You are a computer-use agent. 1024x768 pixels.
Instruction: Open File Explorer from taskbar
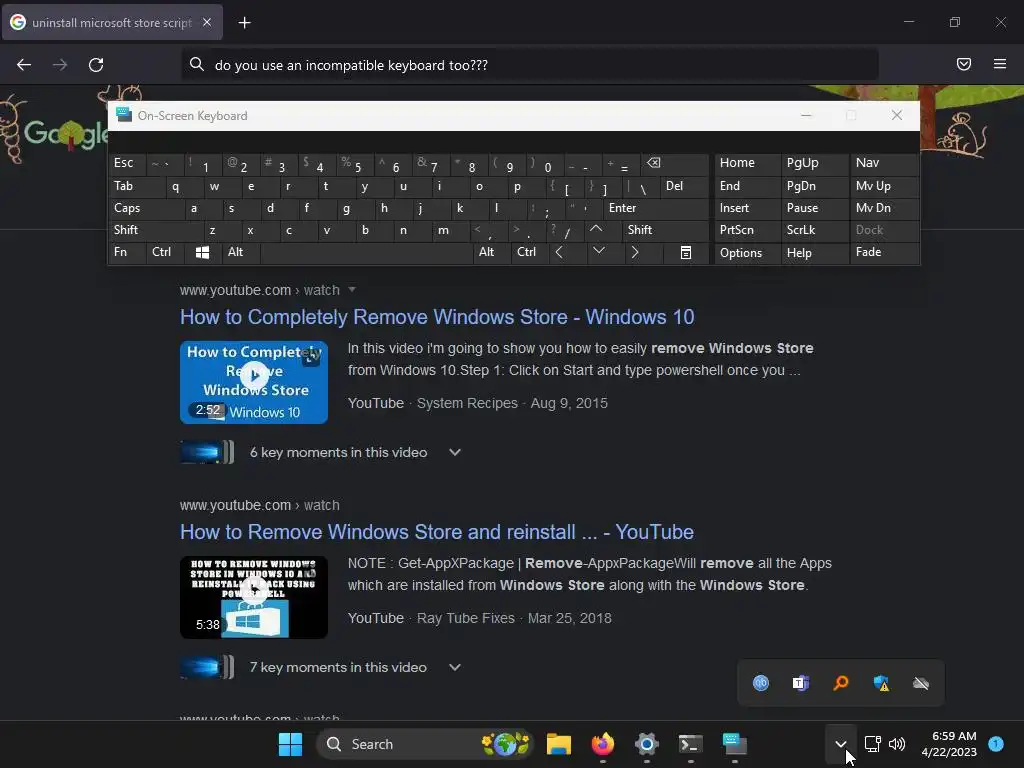558,744
